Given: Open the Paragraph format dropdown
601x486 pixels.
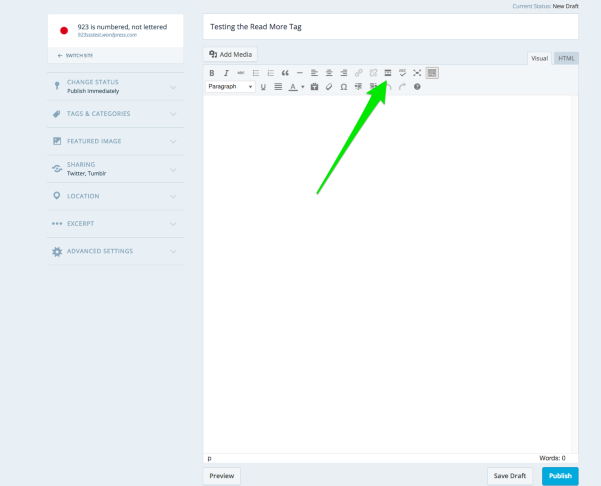Looking at the screenshot, I should click(230, 87).
